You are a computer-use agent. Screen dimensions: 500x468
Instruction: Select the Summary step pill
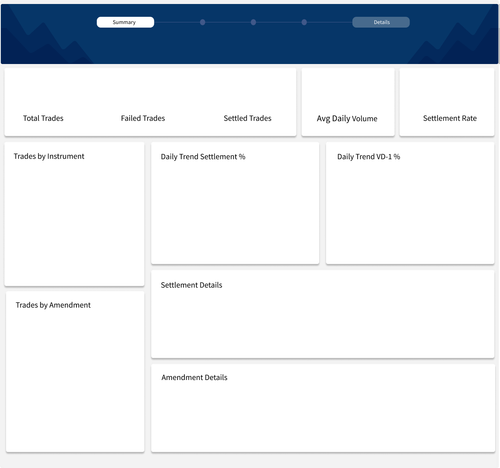125,22
